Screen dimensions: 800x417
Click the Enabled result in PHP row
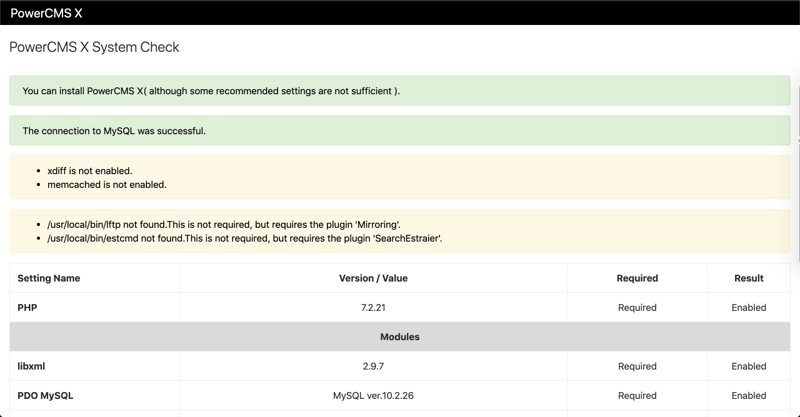(748, 308)
